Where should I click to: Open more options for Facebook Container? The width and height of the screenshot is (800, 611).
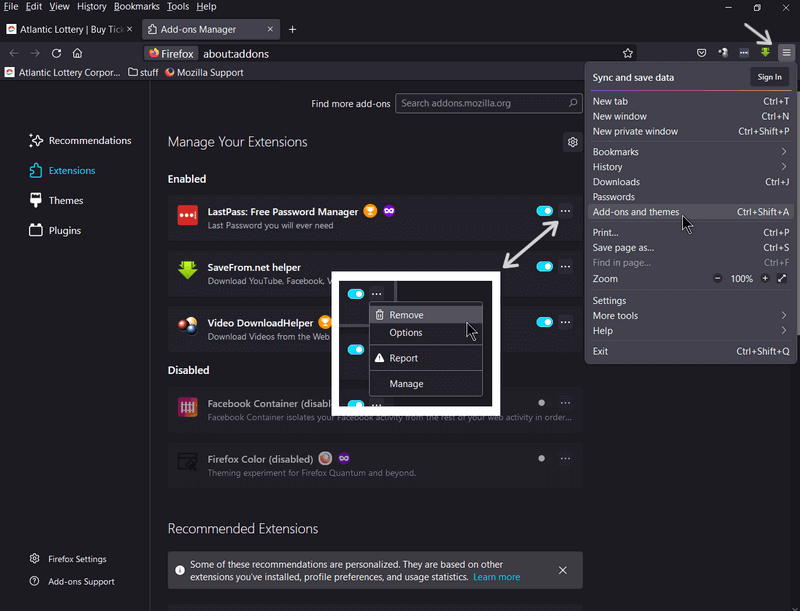[x=565, y=403]
